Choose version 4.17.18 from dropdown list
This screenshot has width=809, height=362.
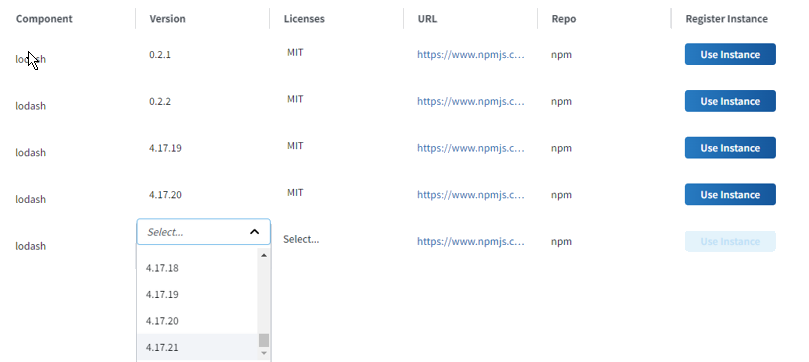tap(197, 268)
